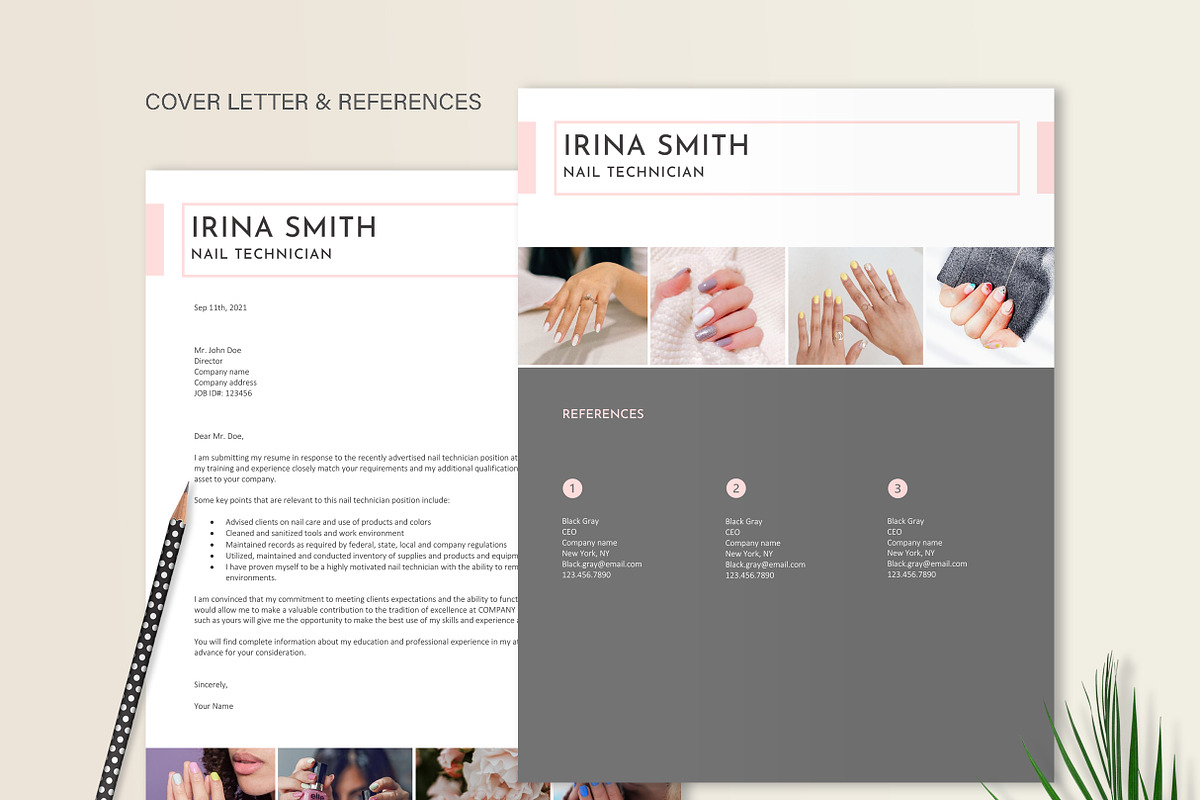This screenshot has width=1200, height=800.
Task: Click NAIL TECHNICIAN title on the references page
Action: (x=634, y=172)
